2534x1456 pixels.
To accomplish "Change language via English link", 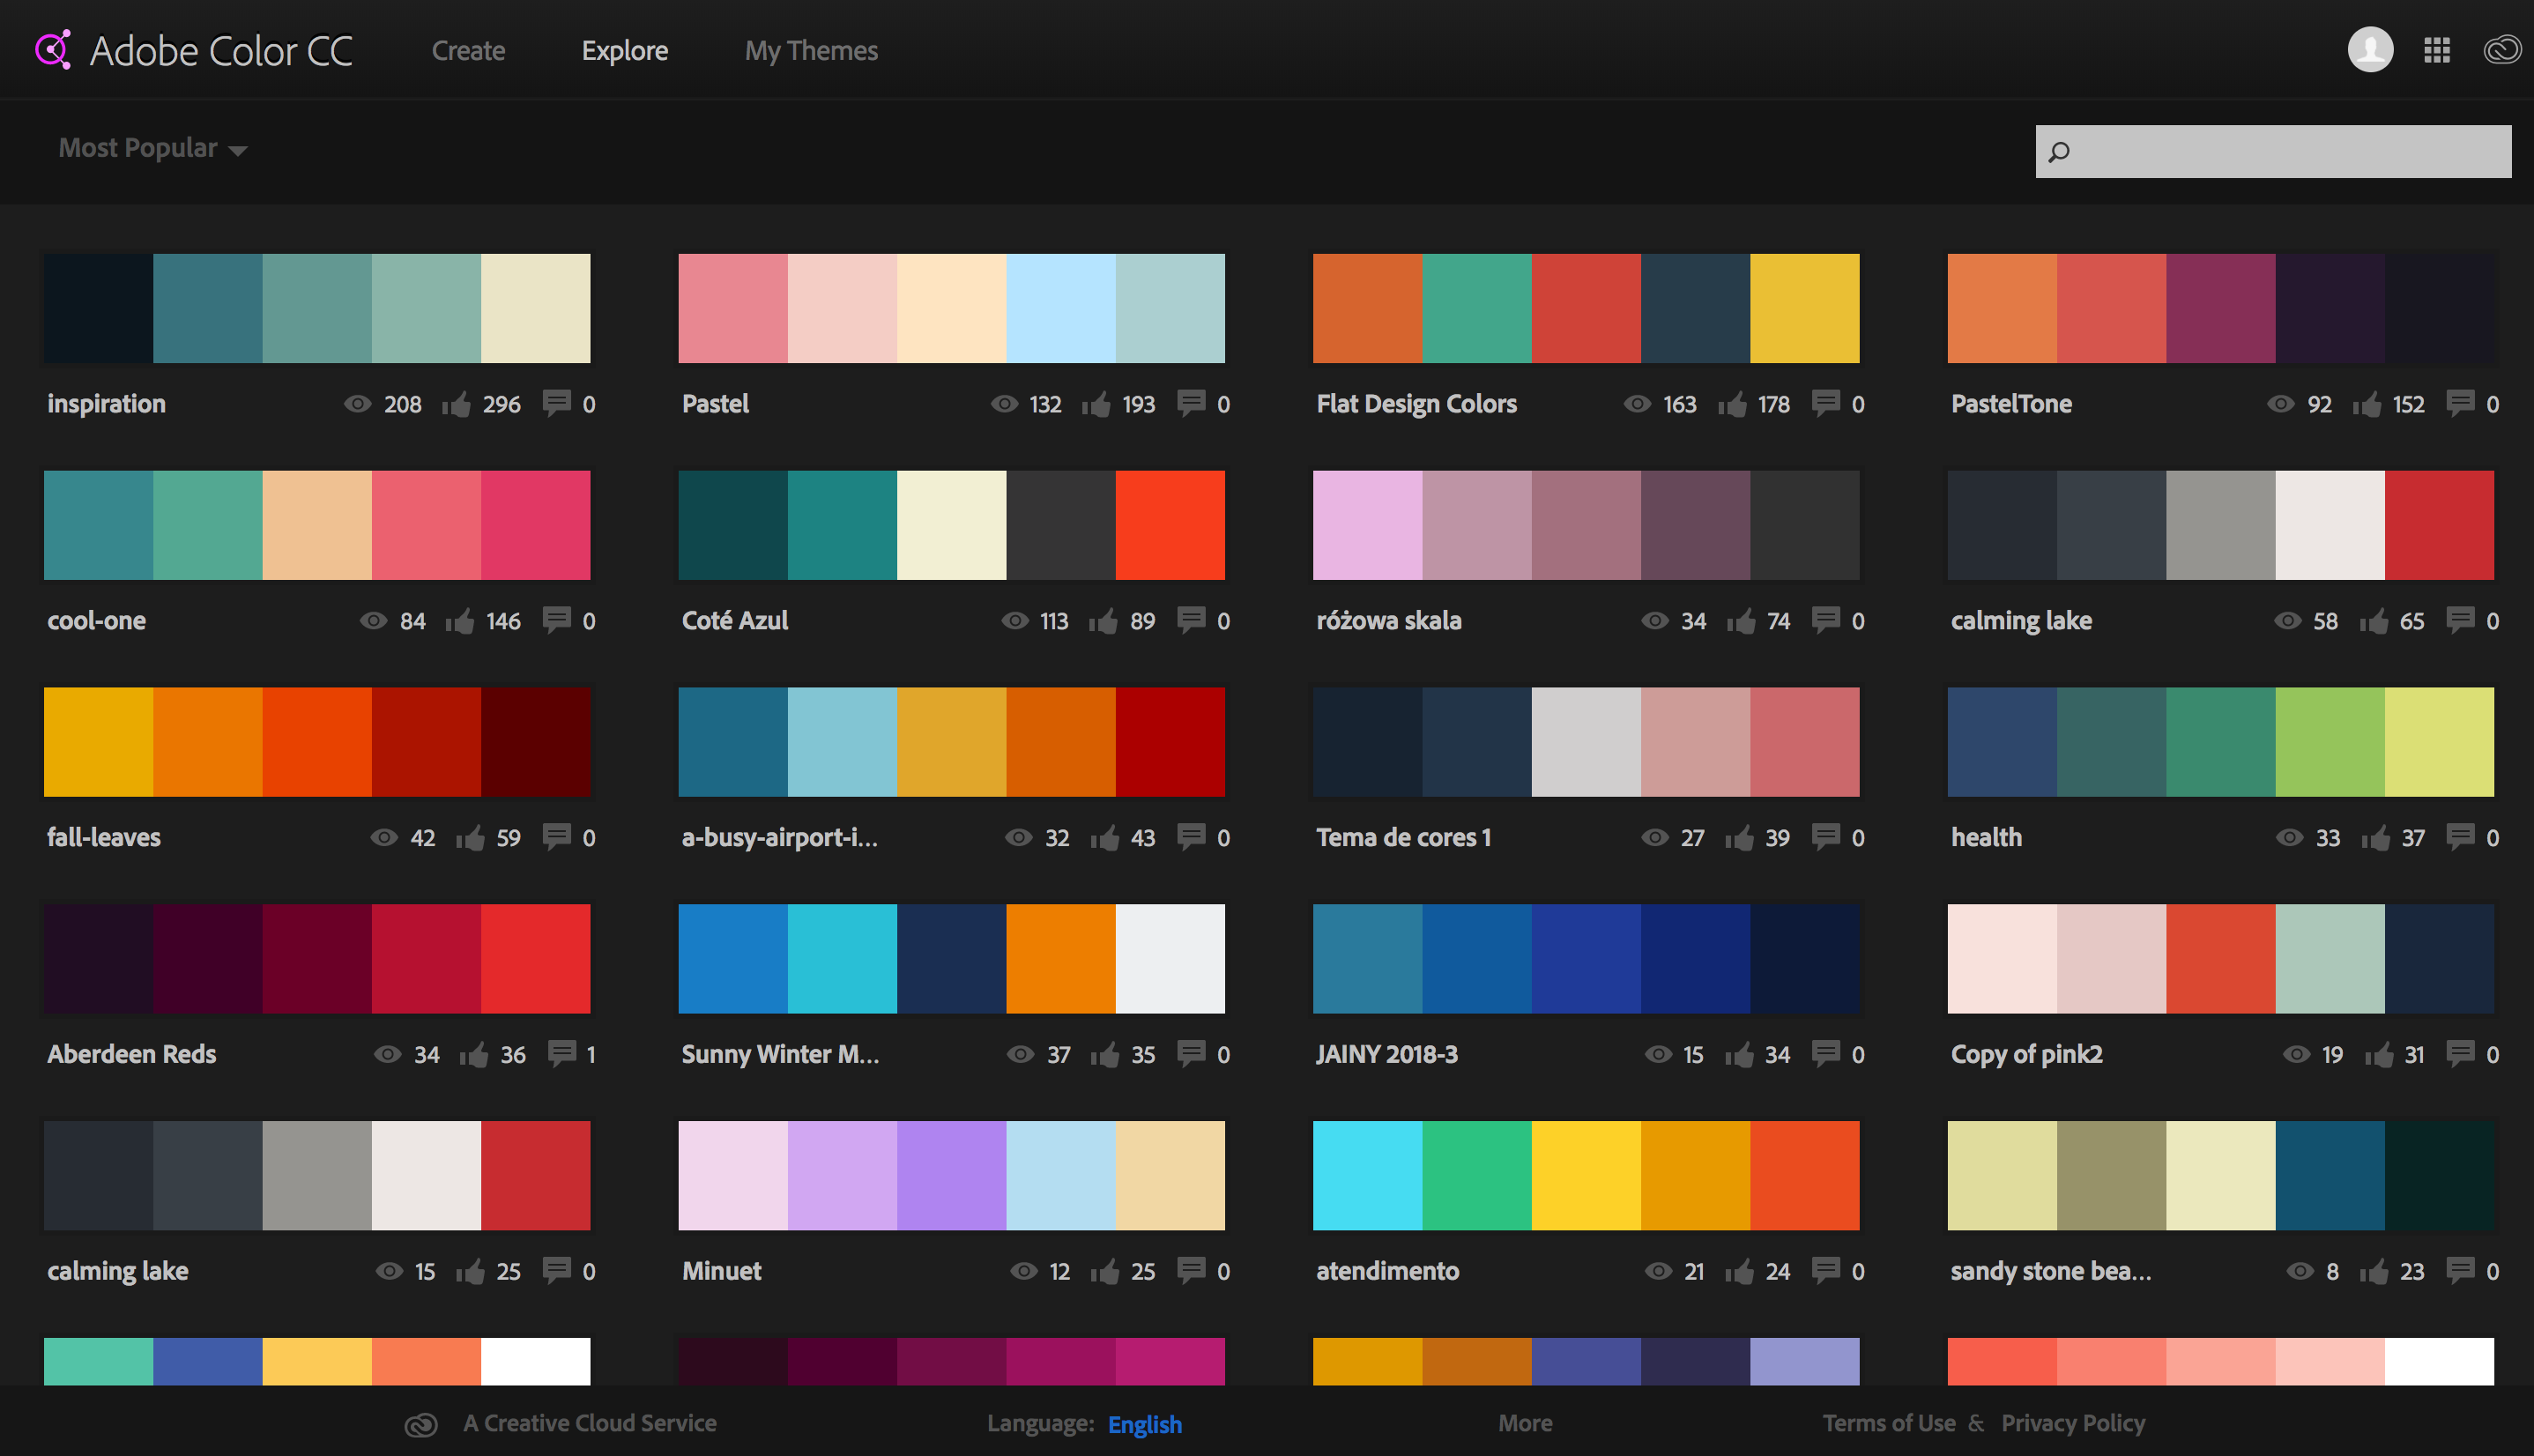I will point(1145,1424).
